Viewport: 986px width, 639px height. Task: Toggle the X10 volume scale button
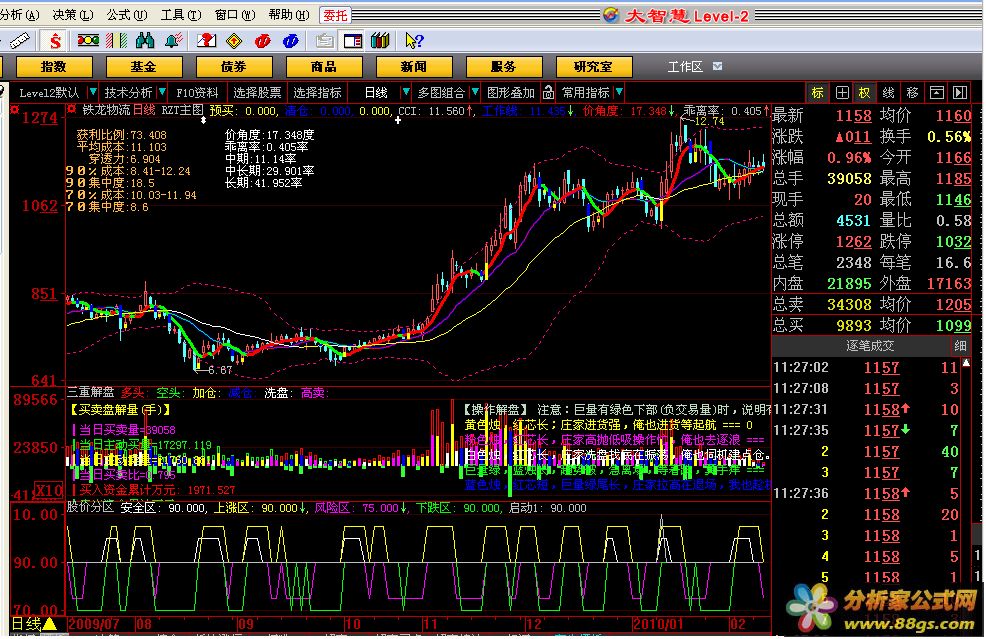click(48, 490)
